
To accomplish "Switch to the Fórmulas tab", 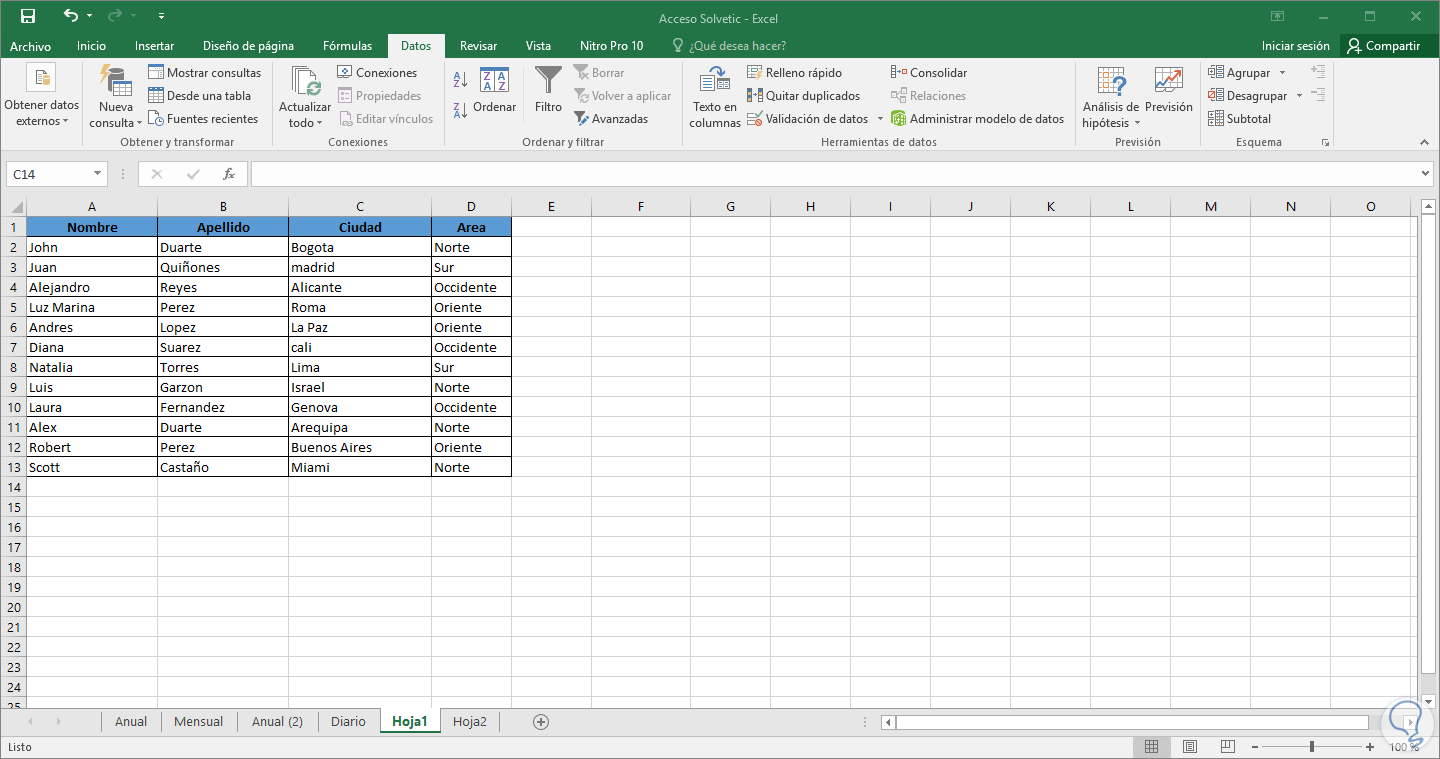I will tap(347, 46).
